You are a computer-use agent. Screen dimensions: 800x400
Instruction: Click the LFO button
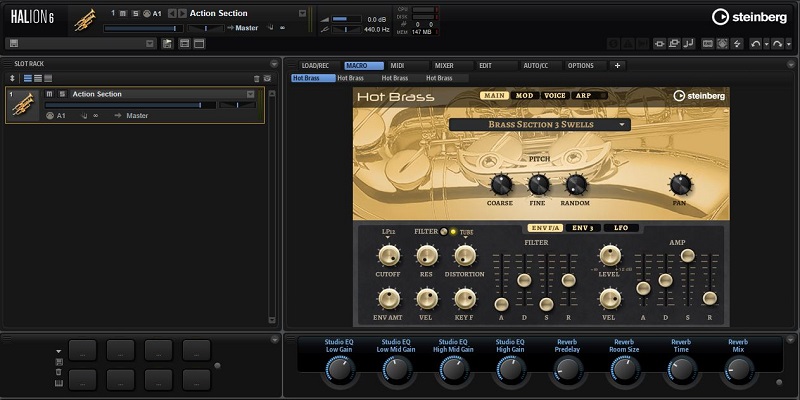pyautogui.click(x=620, y=228)
